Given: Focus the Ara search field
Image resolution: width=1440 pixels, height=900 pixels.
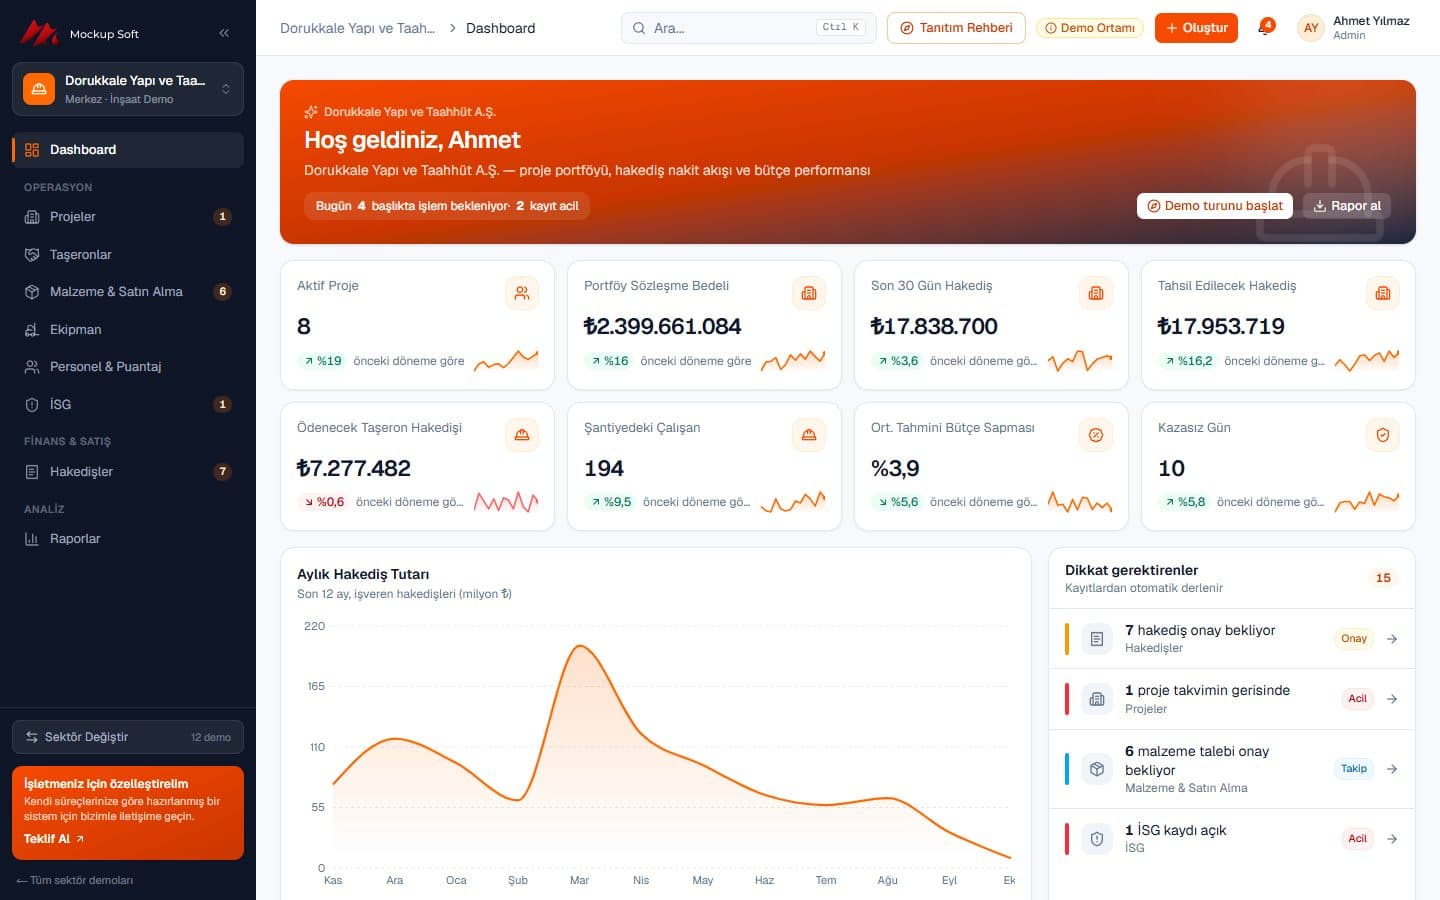Looking at the screenshot, I should (x=748, y=28).
